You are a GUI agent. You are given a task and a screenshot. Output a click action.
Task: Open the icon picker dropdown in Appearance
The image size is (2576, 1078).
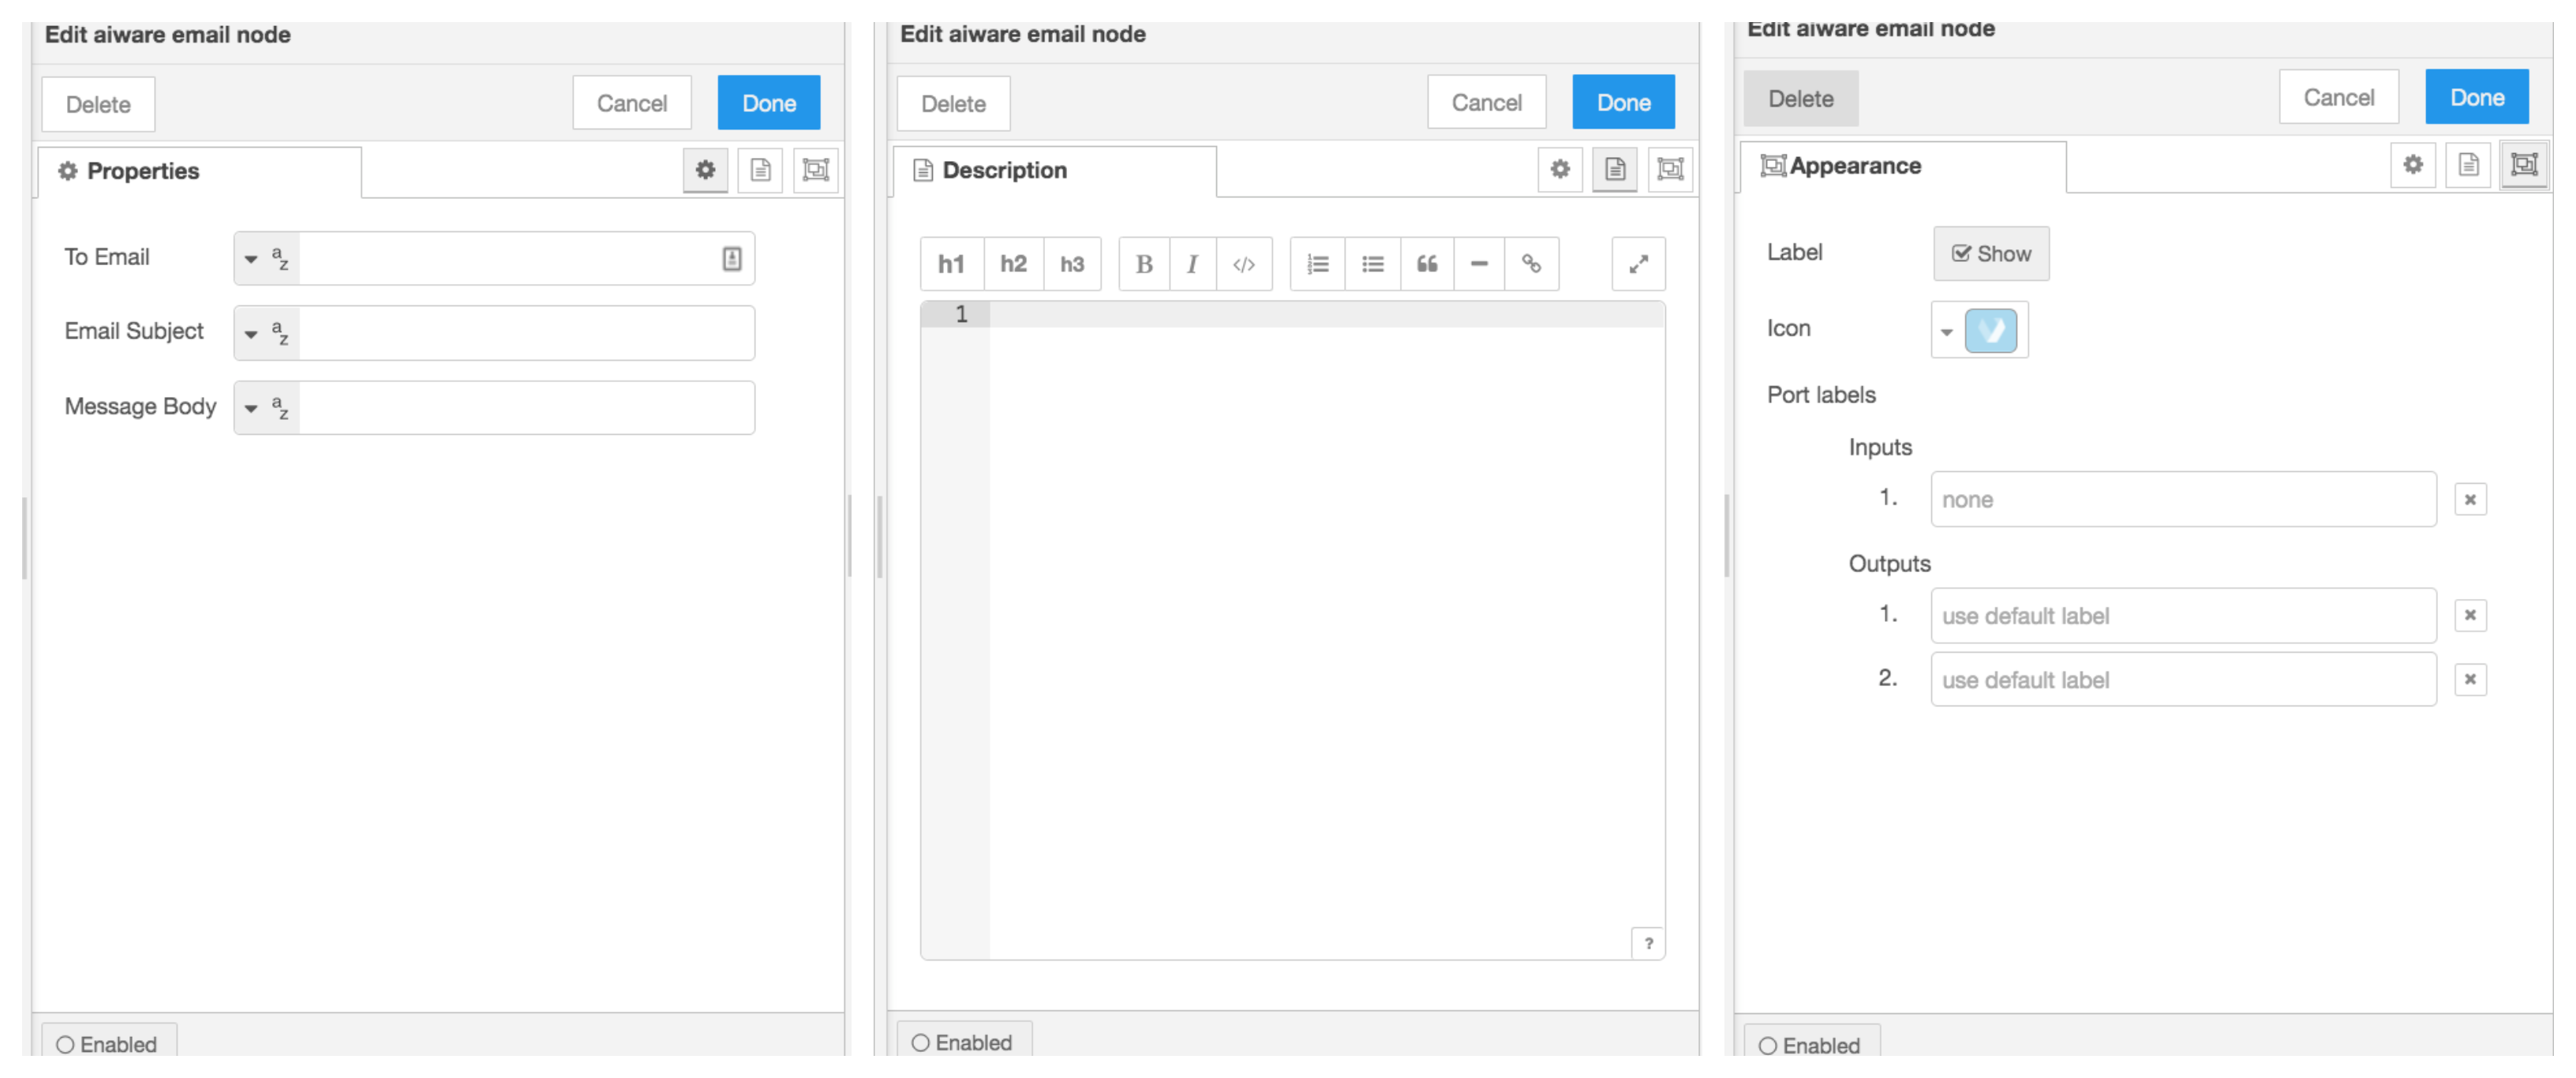1946,330
